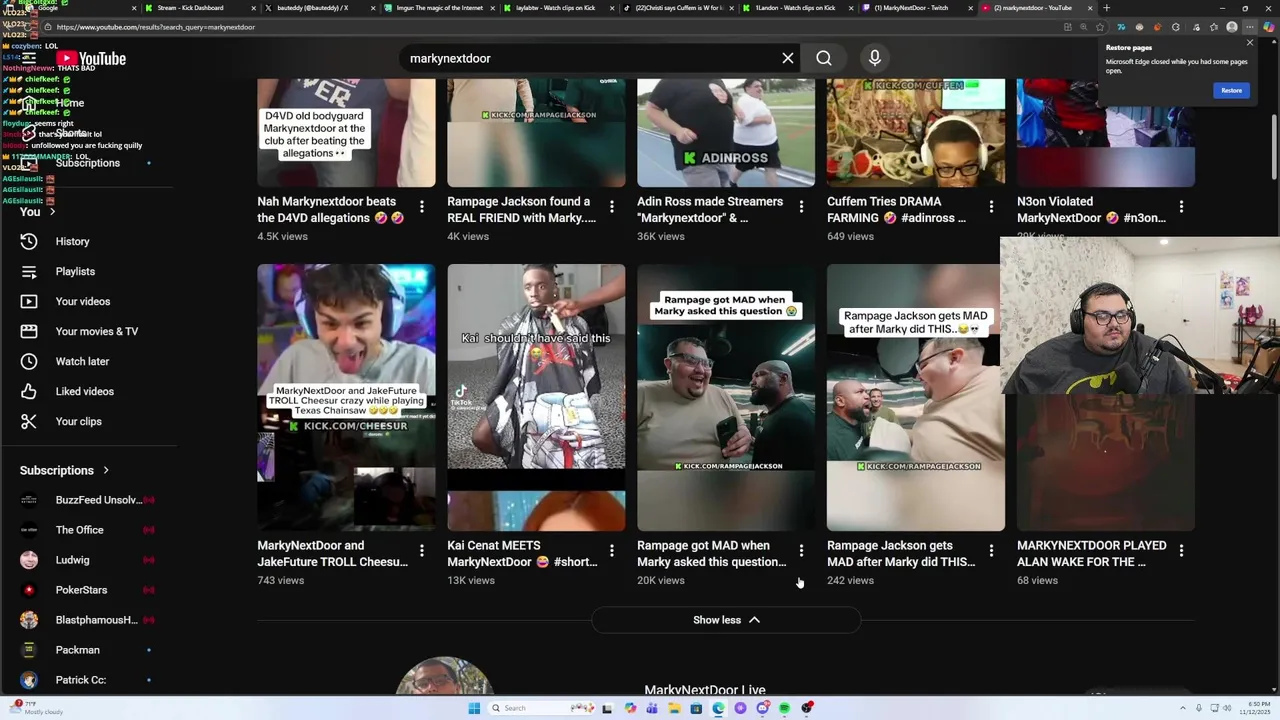1280x720 pixels.
Task: Play the Kai shouldn't have said this thumbnail
Action: [x=536, y=397]
